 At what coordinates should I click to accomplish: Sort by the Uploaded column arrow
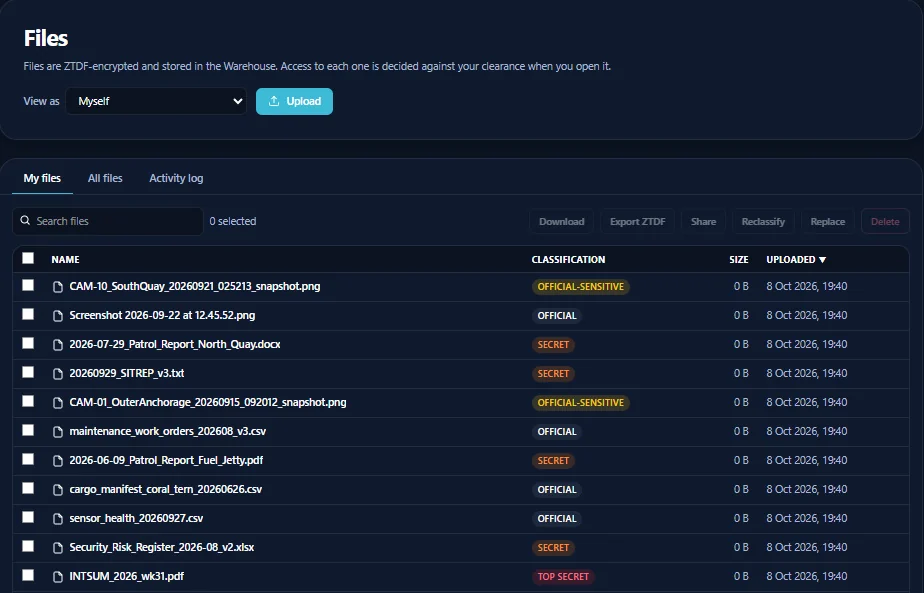823,259
